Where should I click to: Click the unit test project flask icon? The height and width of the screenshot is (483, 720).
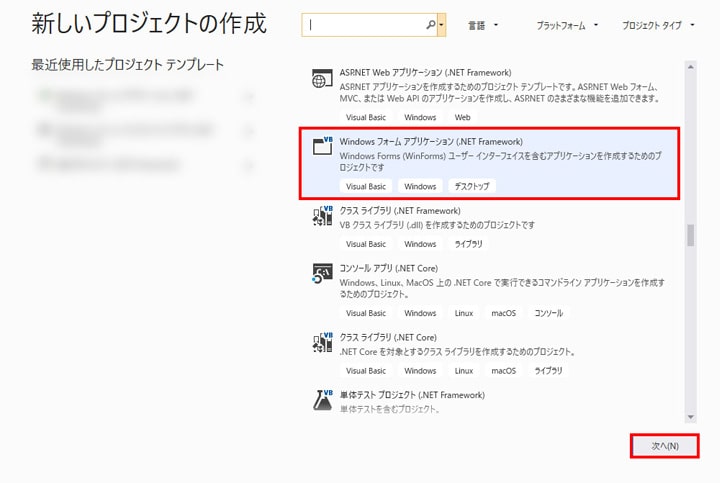pyautogui.click(x=323, y=400)
